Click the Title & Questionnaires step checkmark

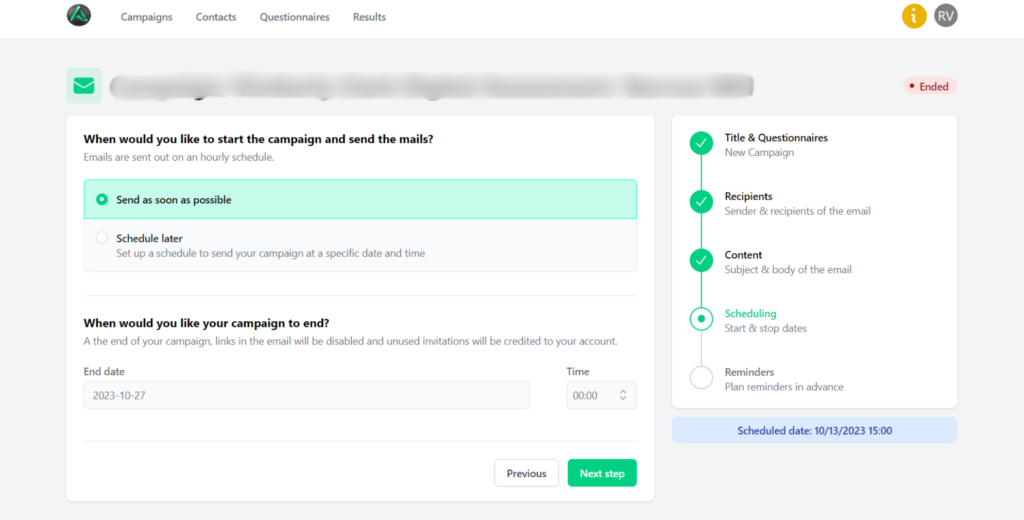(701, 144)
